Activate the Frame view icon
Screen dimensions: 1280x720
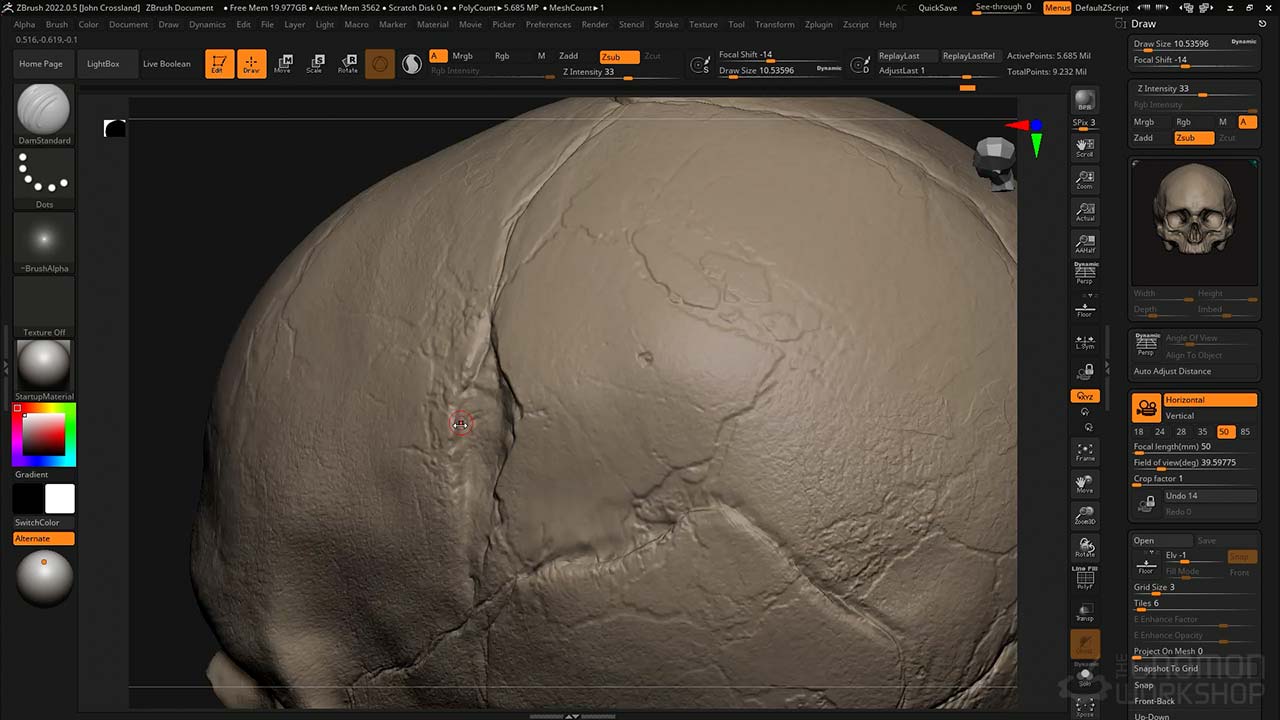click(x=1085, y=451)
